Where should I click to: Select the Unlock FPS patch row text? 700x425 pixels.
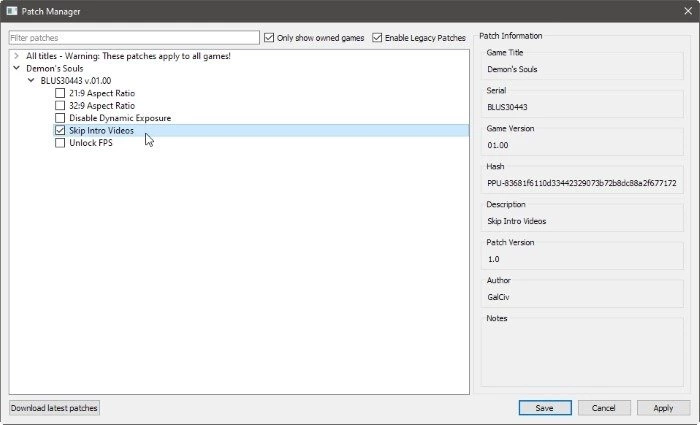[x=91, y=143]
